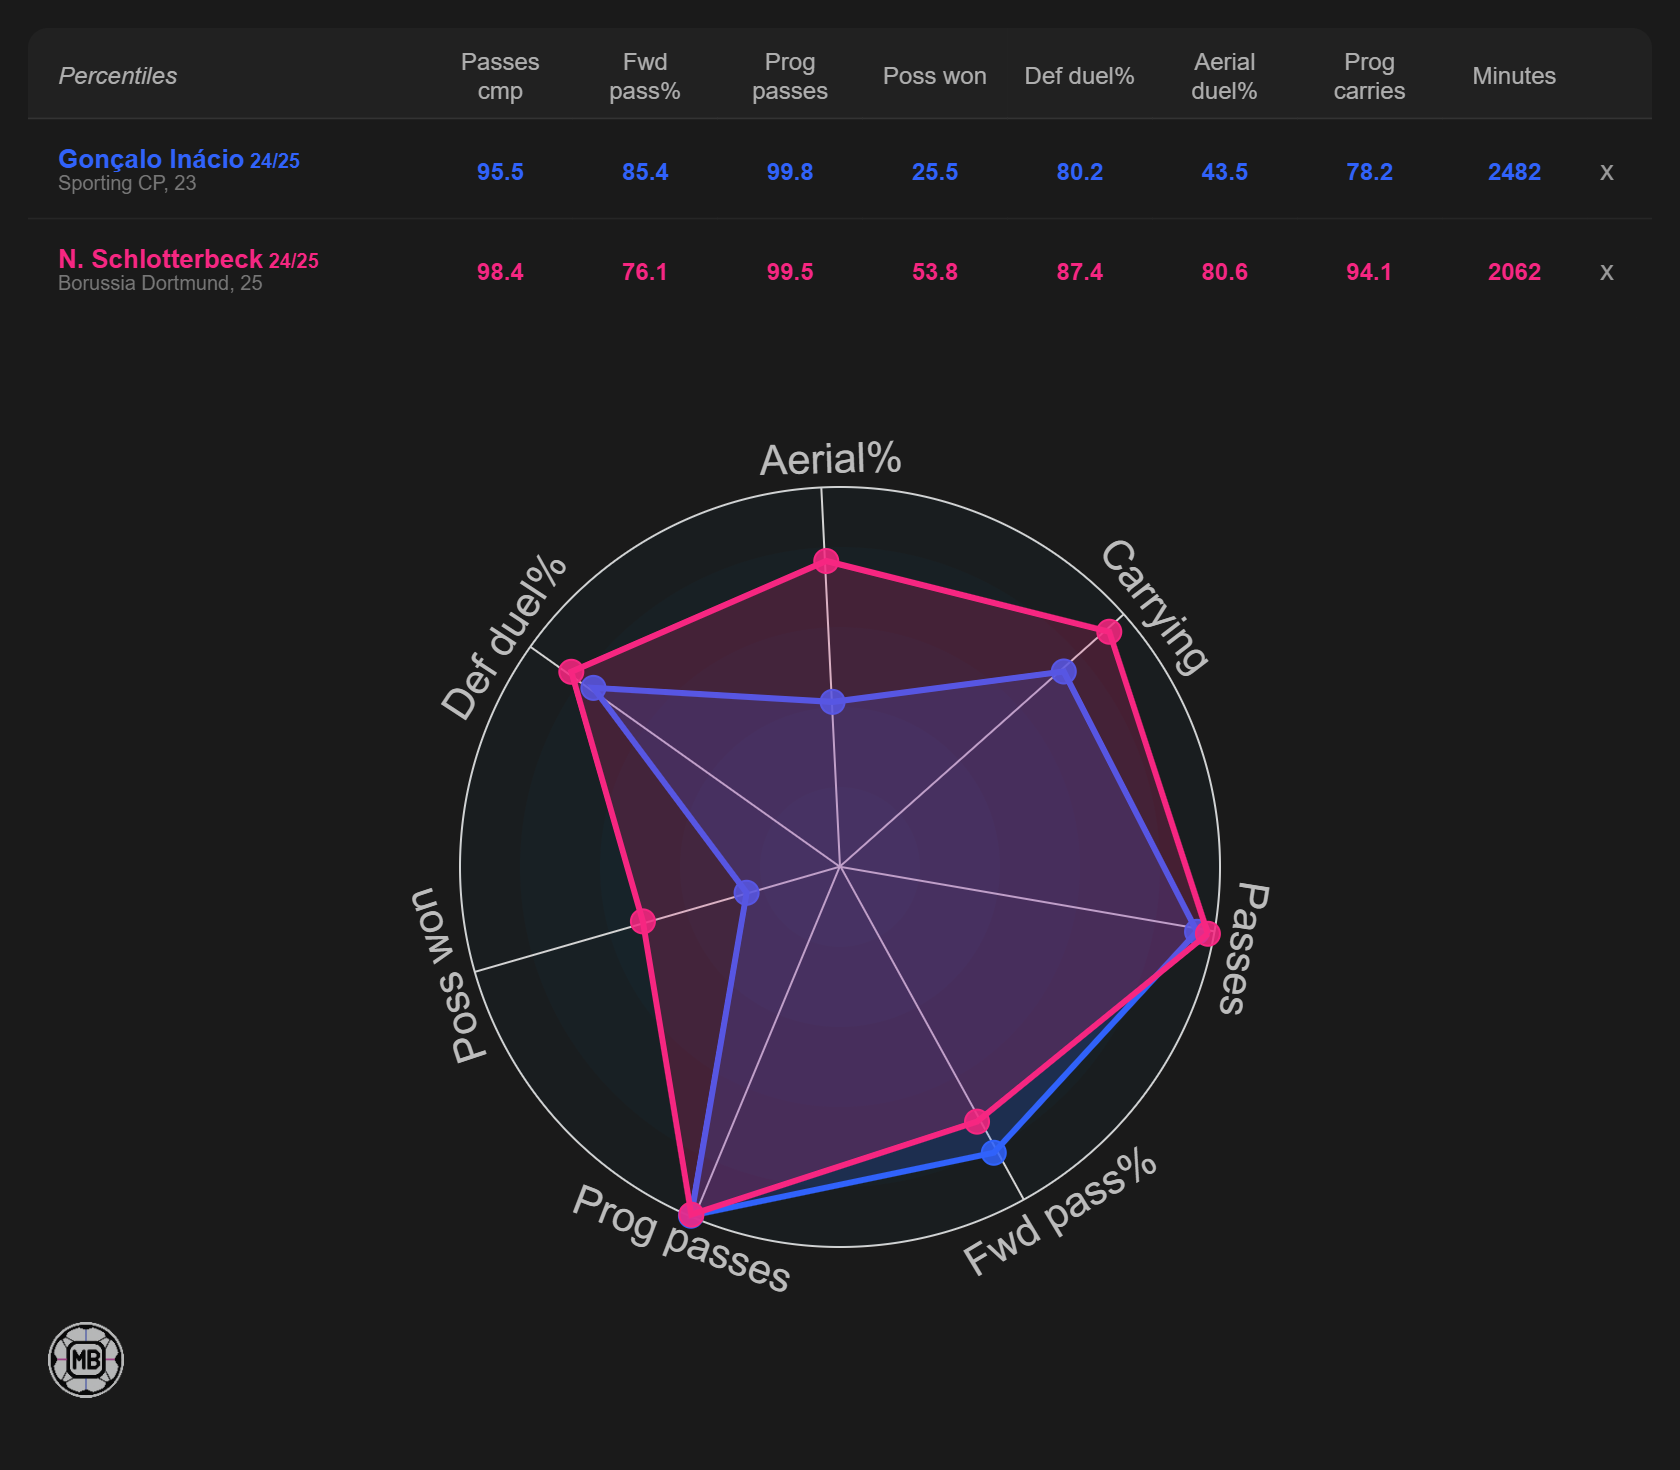1680x1470 pixels.
Task: Select the Minutes column header
Action: click(x=1514, y=76)
